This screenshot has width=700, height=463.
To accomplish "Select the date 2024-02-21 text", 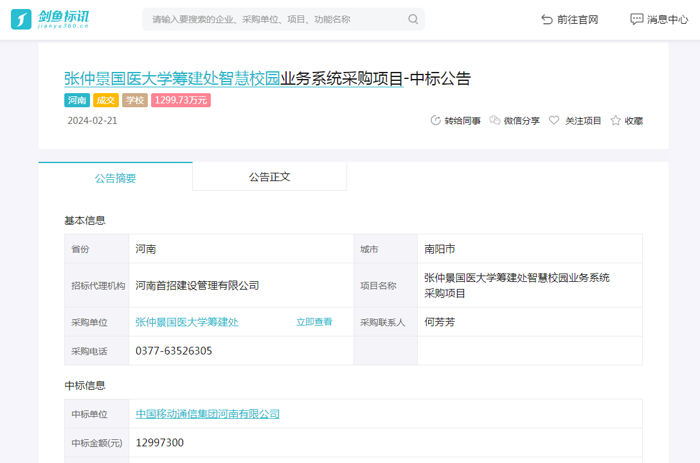I will 92,121.
